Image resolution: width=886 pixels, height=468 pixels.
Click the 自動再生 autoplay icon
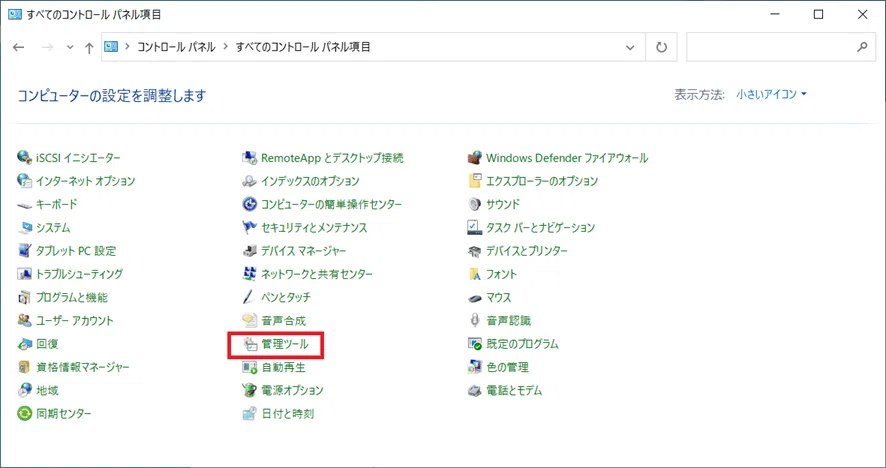coord(249,367)
